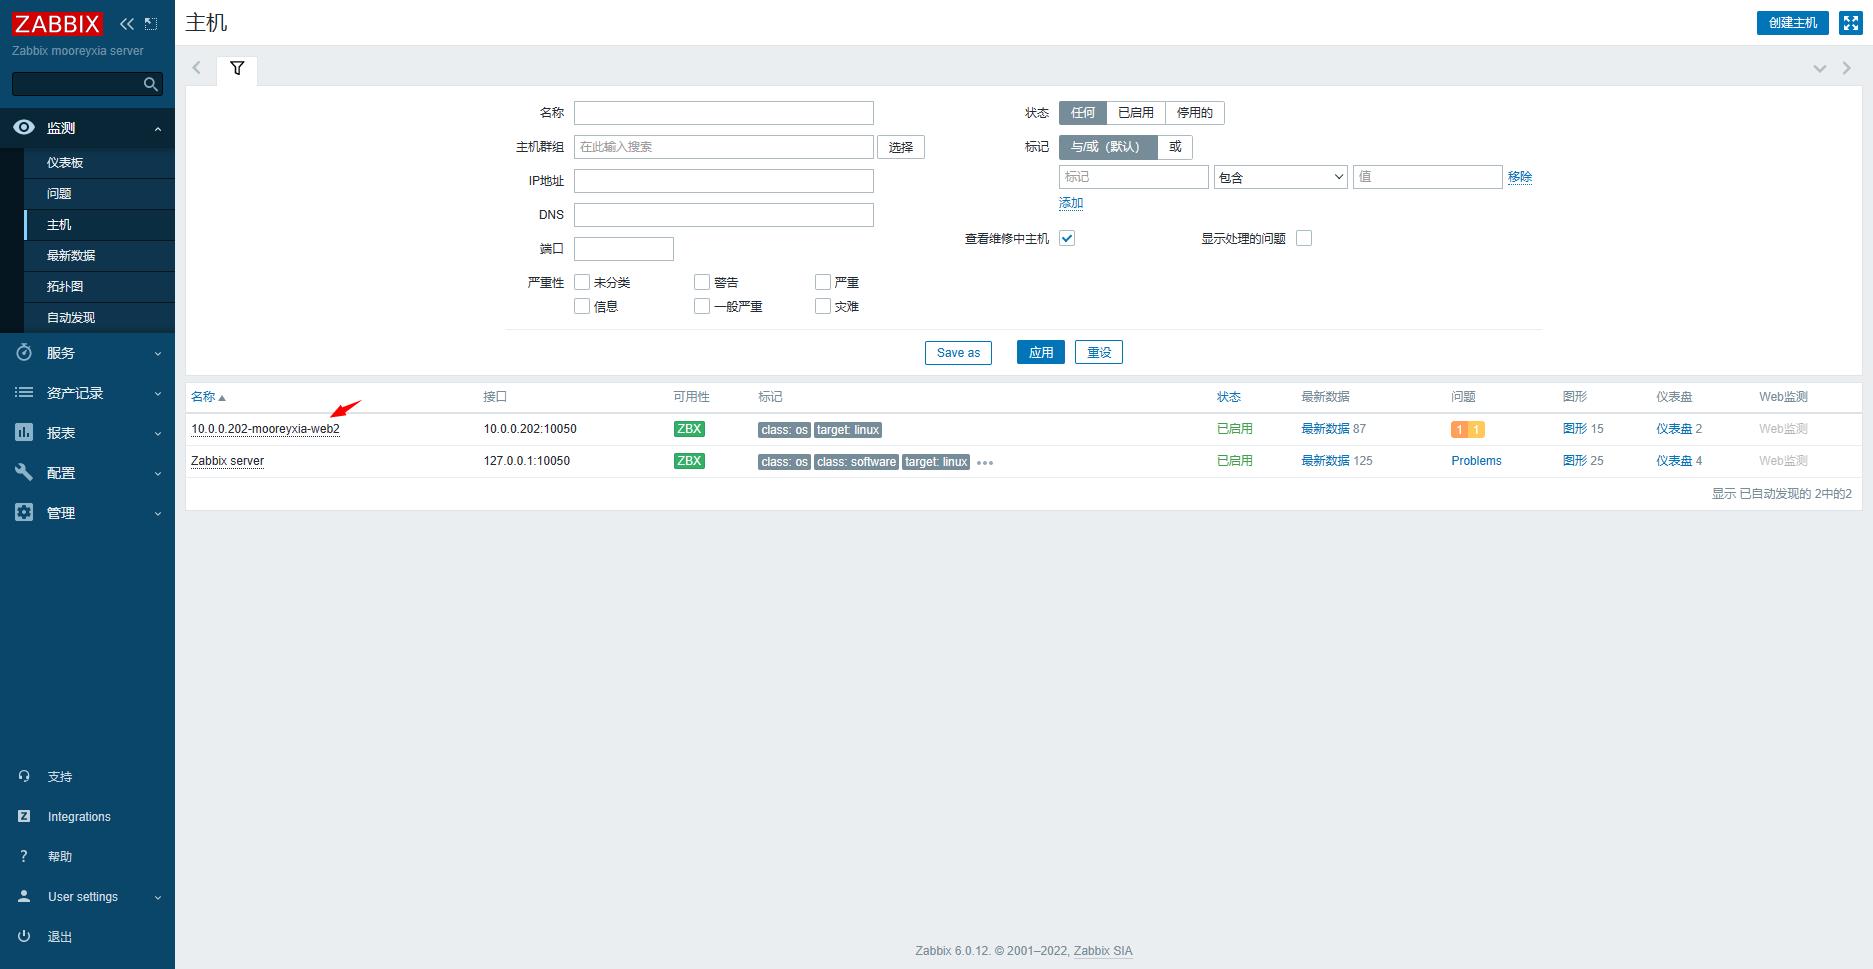Apply the filter with 应用 button
The image size is (1873, 969).
pos(1041,352)
